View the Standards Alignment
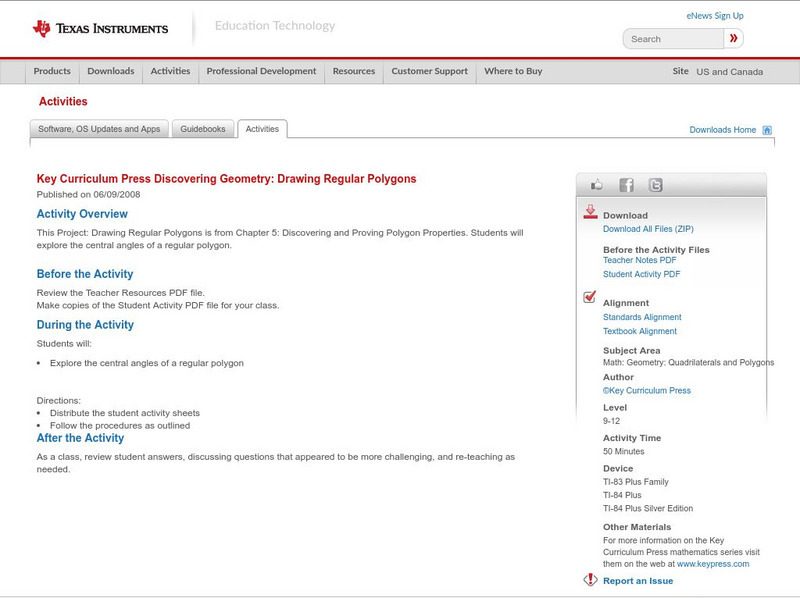 tap(640, 316)
